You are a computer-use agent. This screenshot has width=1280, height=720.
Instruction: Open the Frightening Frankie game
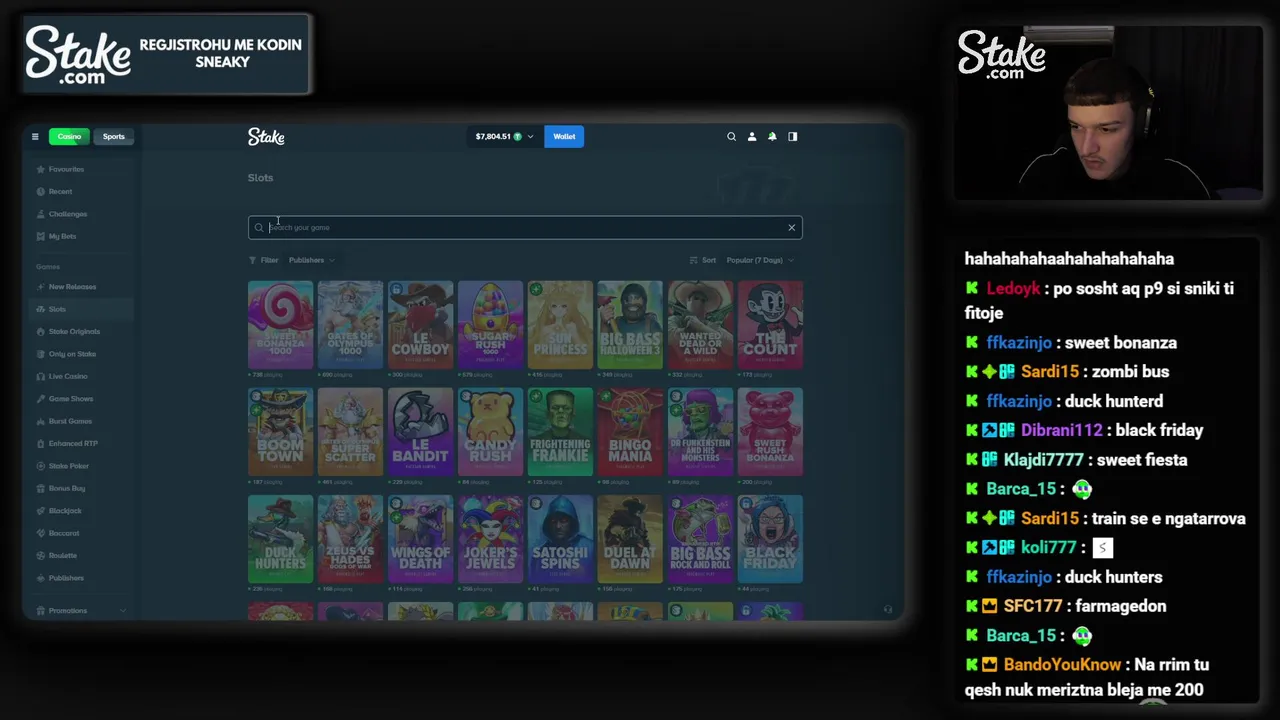pyautogui.click(x=560, y=432)
